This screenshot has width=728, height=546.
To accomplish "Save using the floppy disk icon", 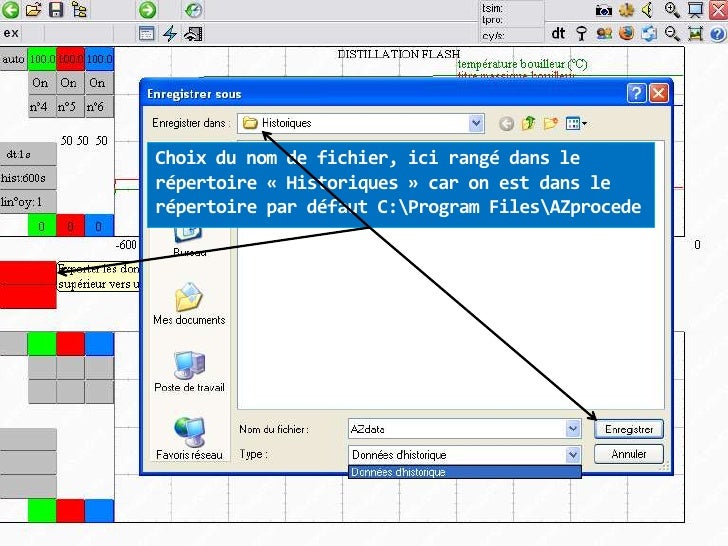I will point(56,10).
